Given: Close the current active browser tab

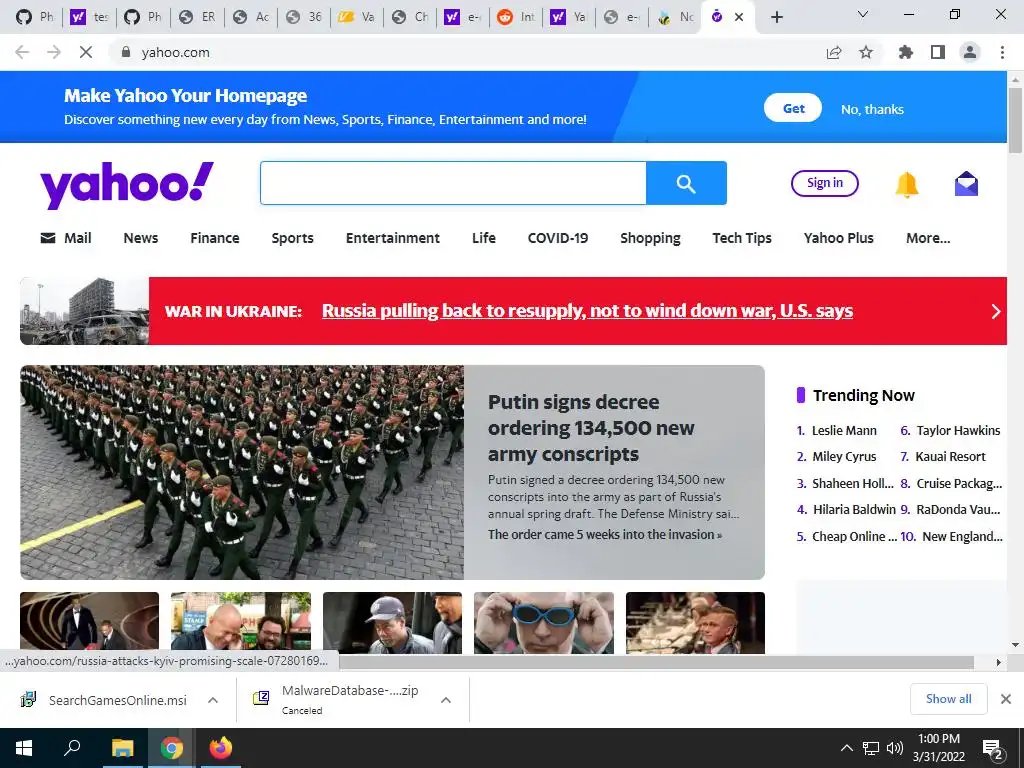Looking at the screenshot, I should (x=739, y=17).
